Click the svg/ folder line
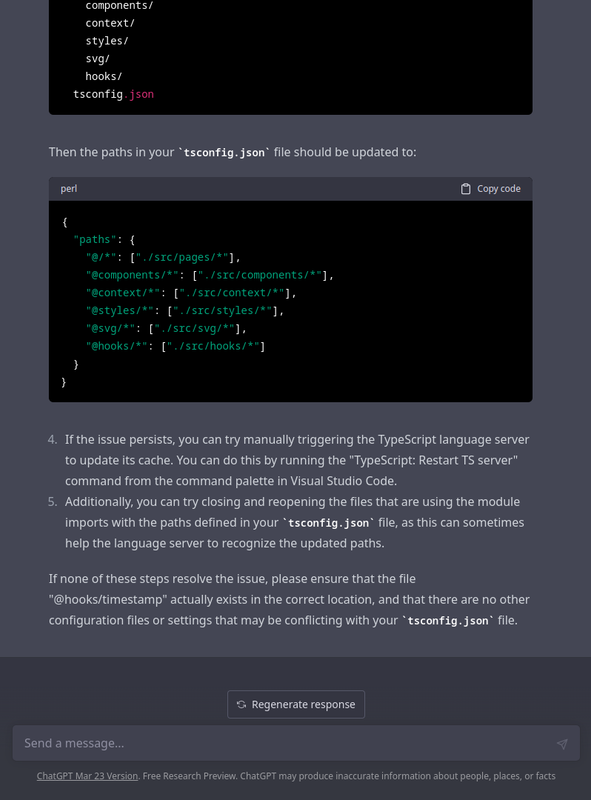This screenshot has height=800, width=591. coord(97,59)
